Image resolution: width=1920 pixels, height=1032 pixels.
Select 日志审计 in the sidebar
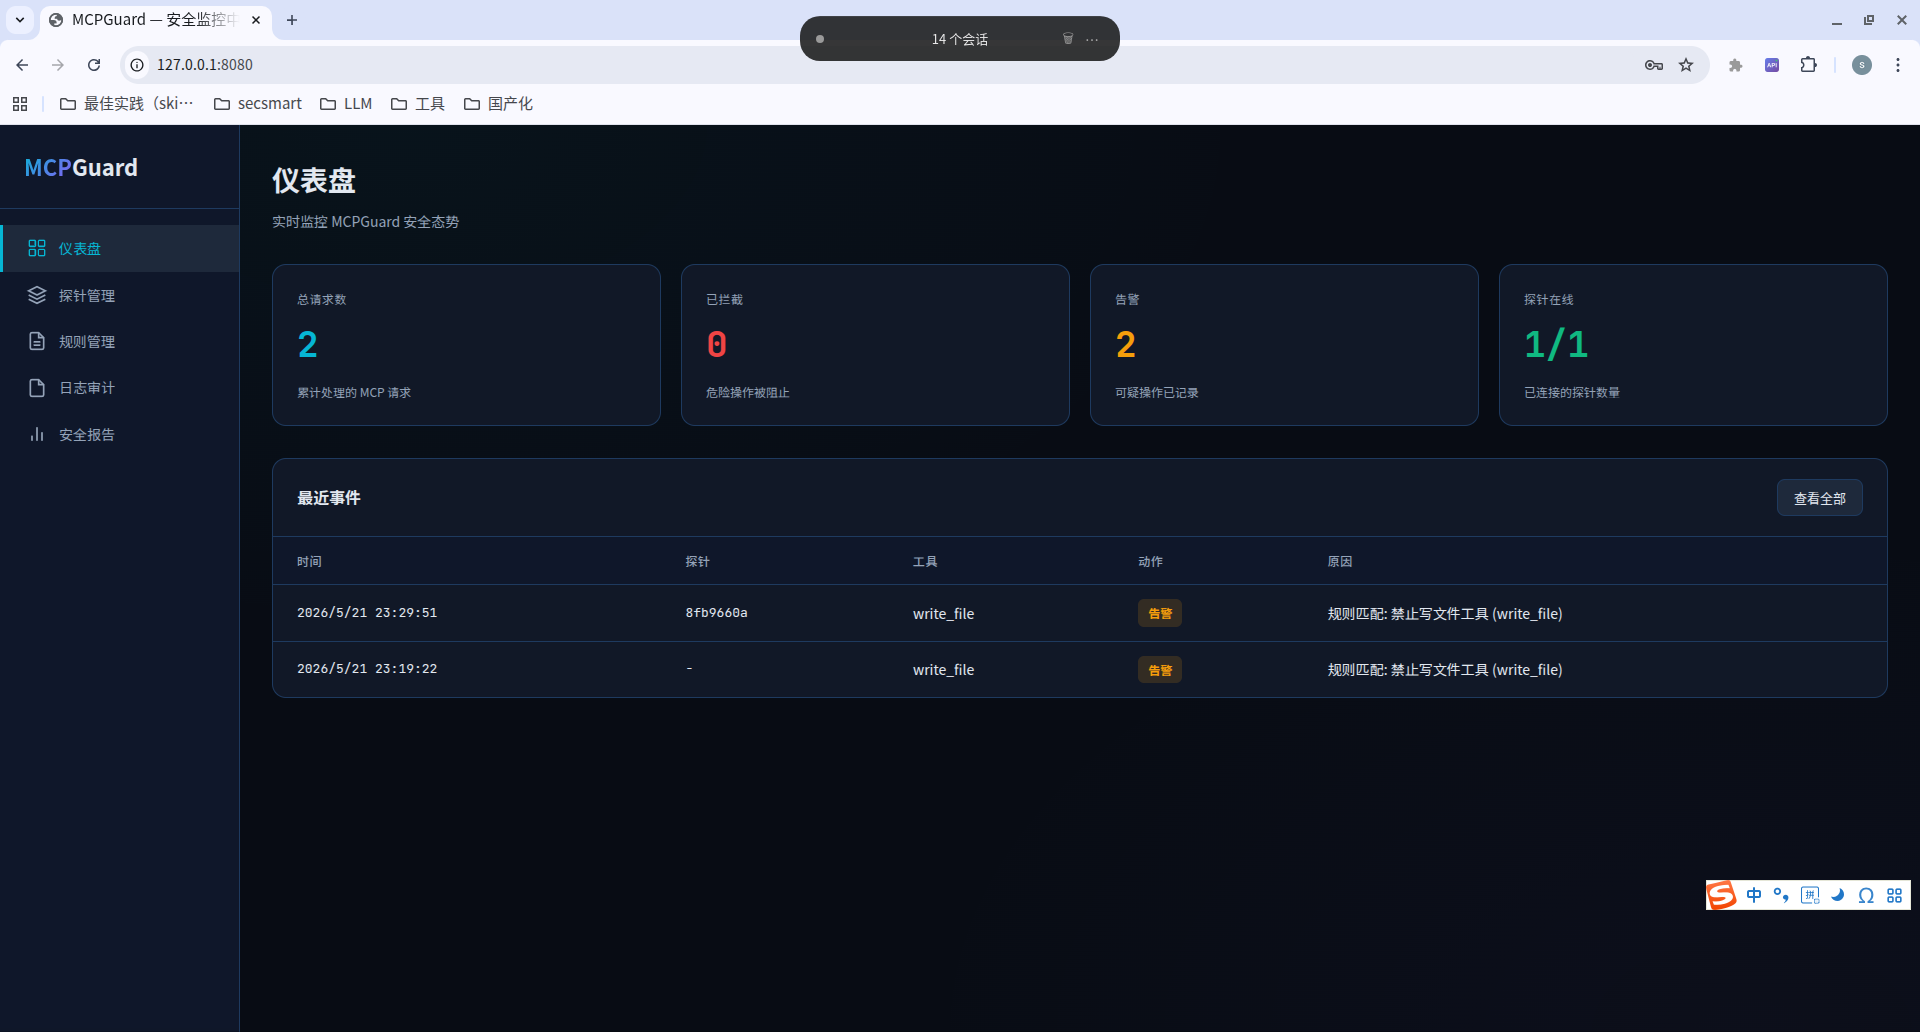[x=120, y=387]
